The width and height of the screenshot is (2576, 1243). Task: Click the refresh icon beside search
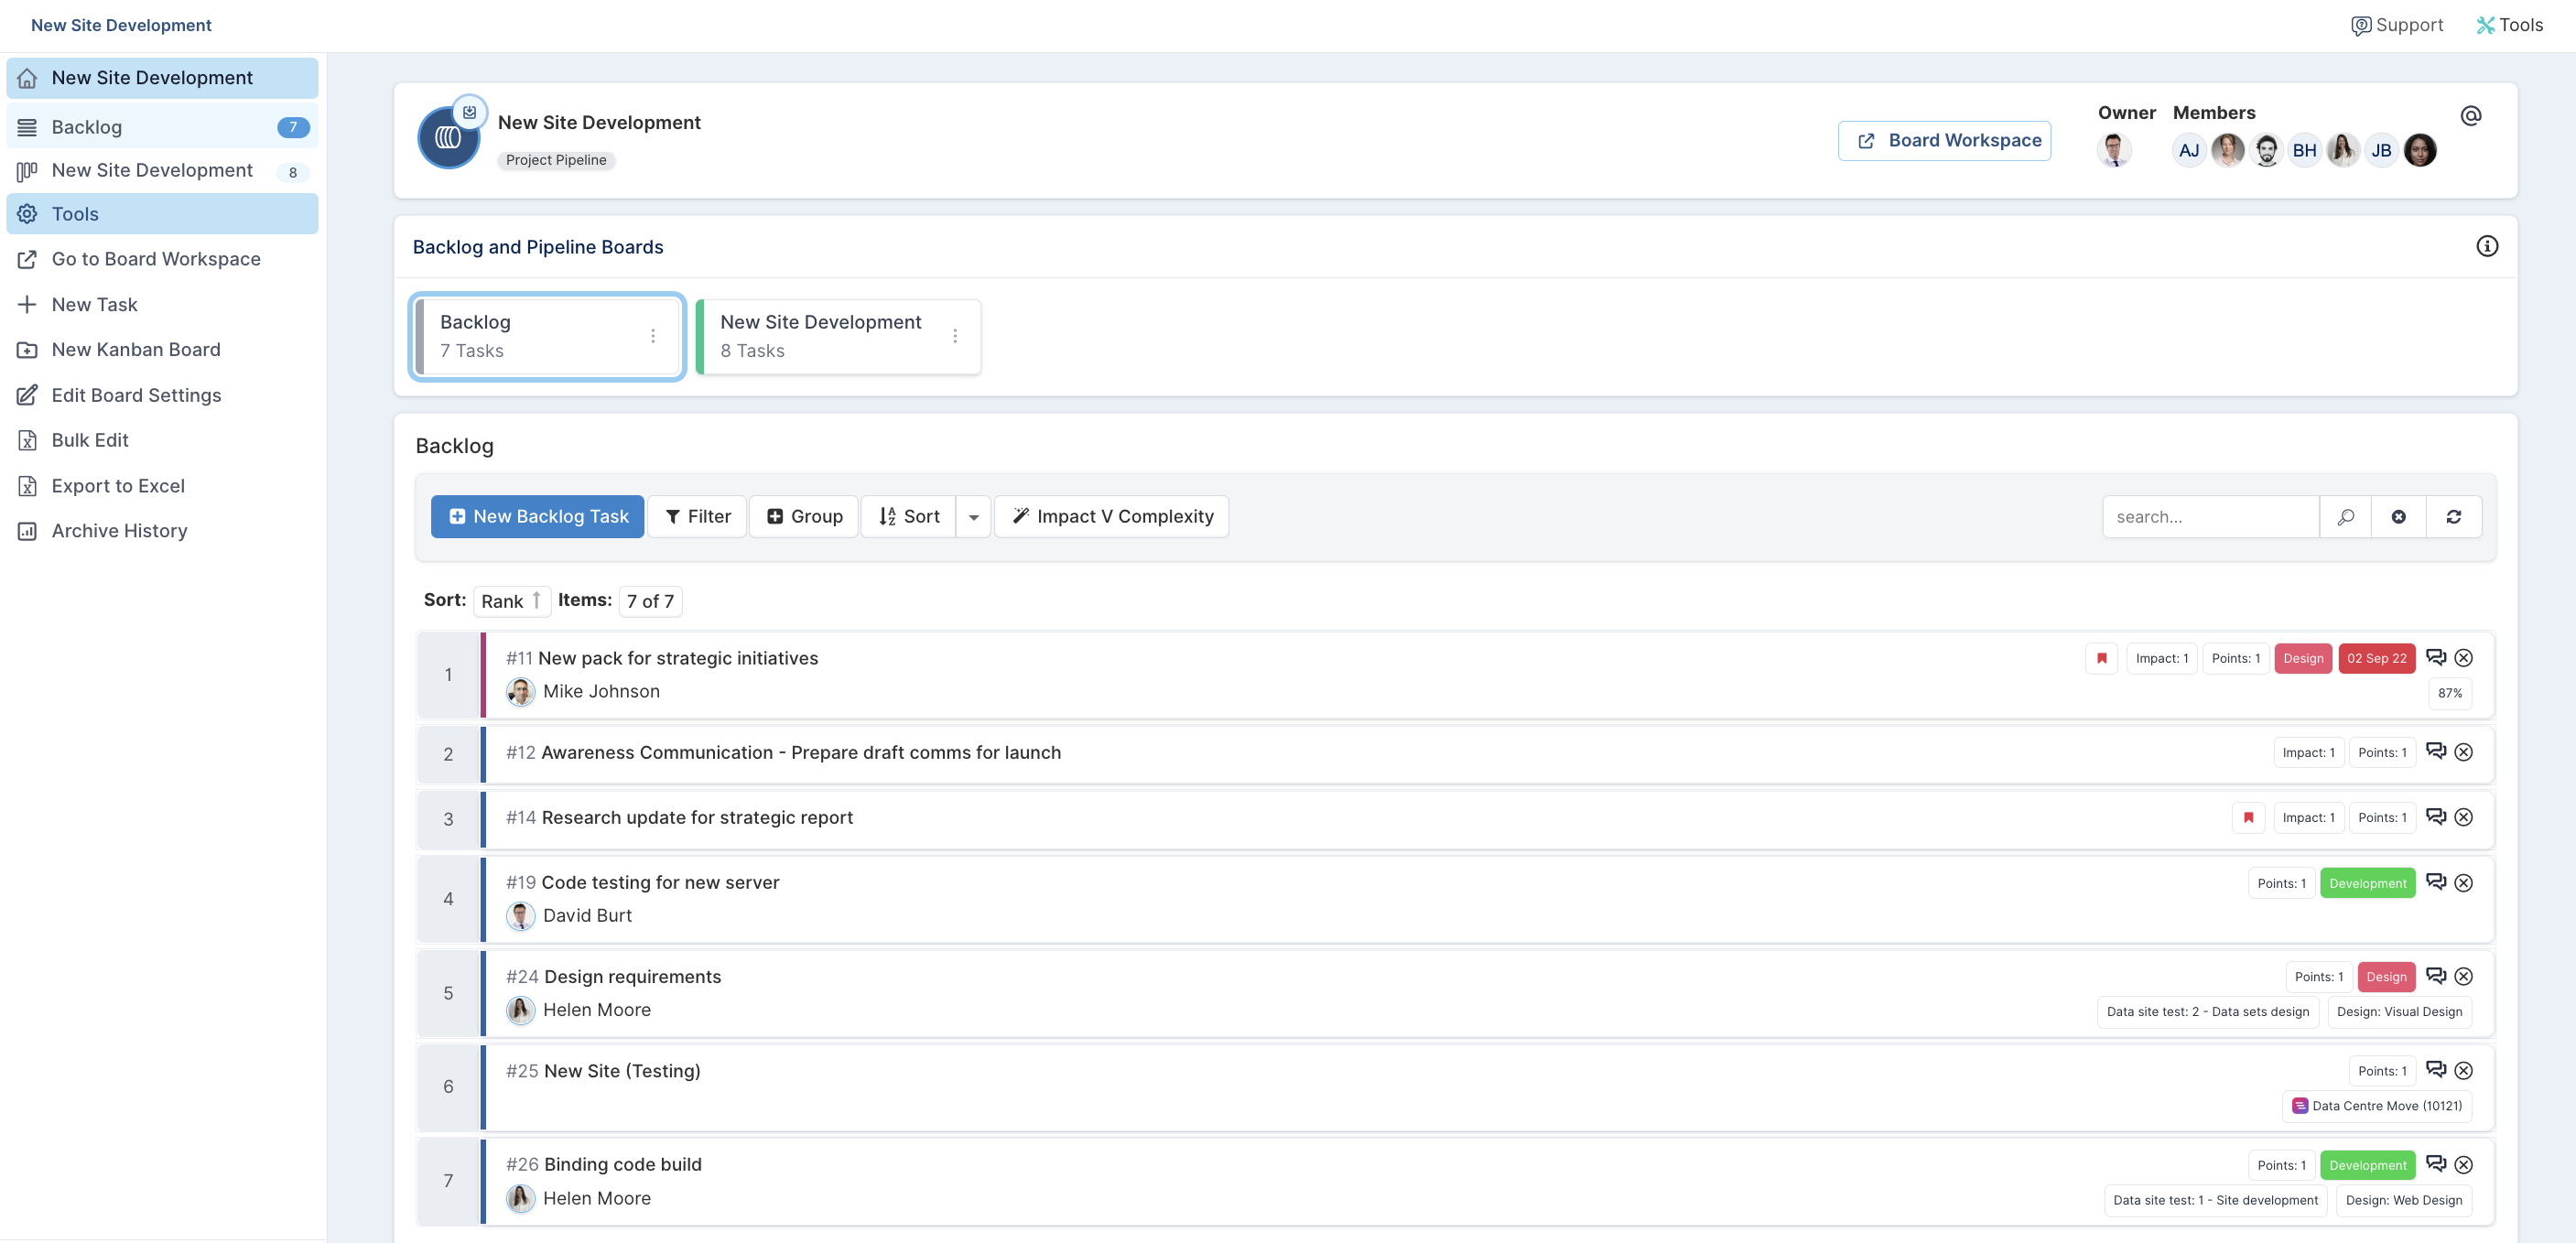(x=2453, y=517)
